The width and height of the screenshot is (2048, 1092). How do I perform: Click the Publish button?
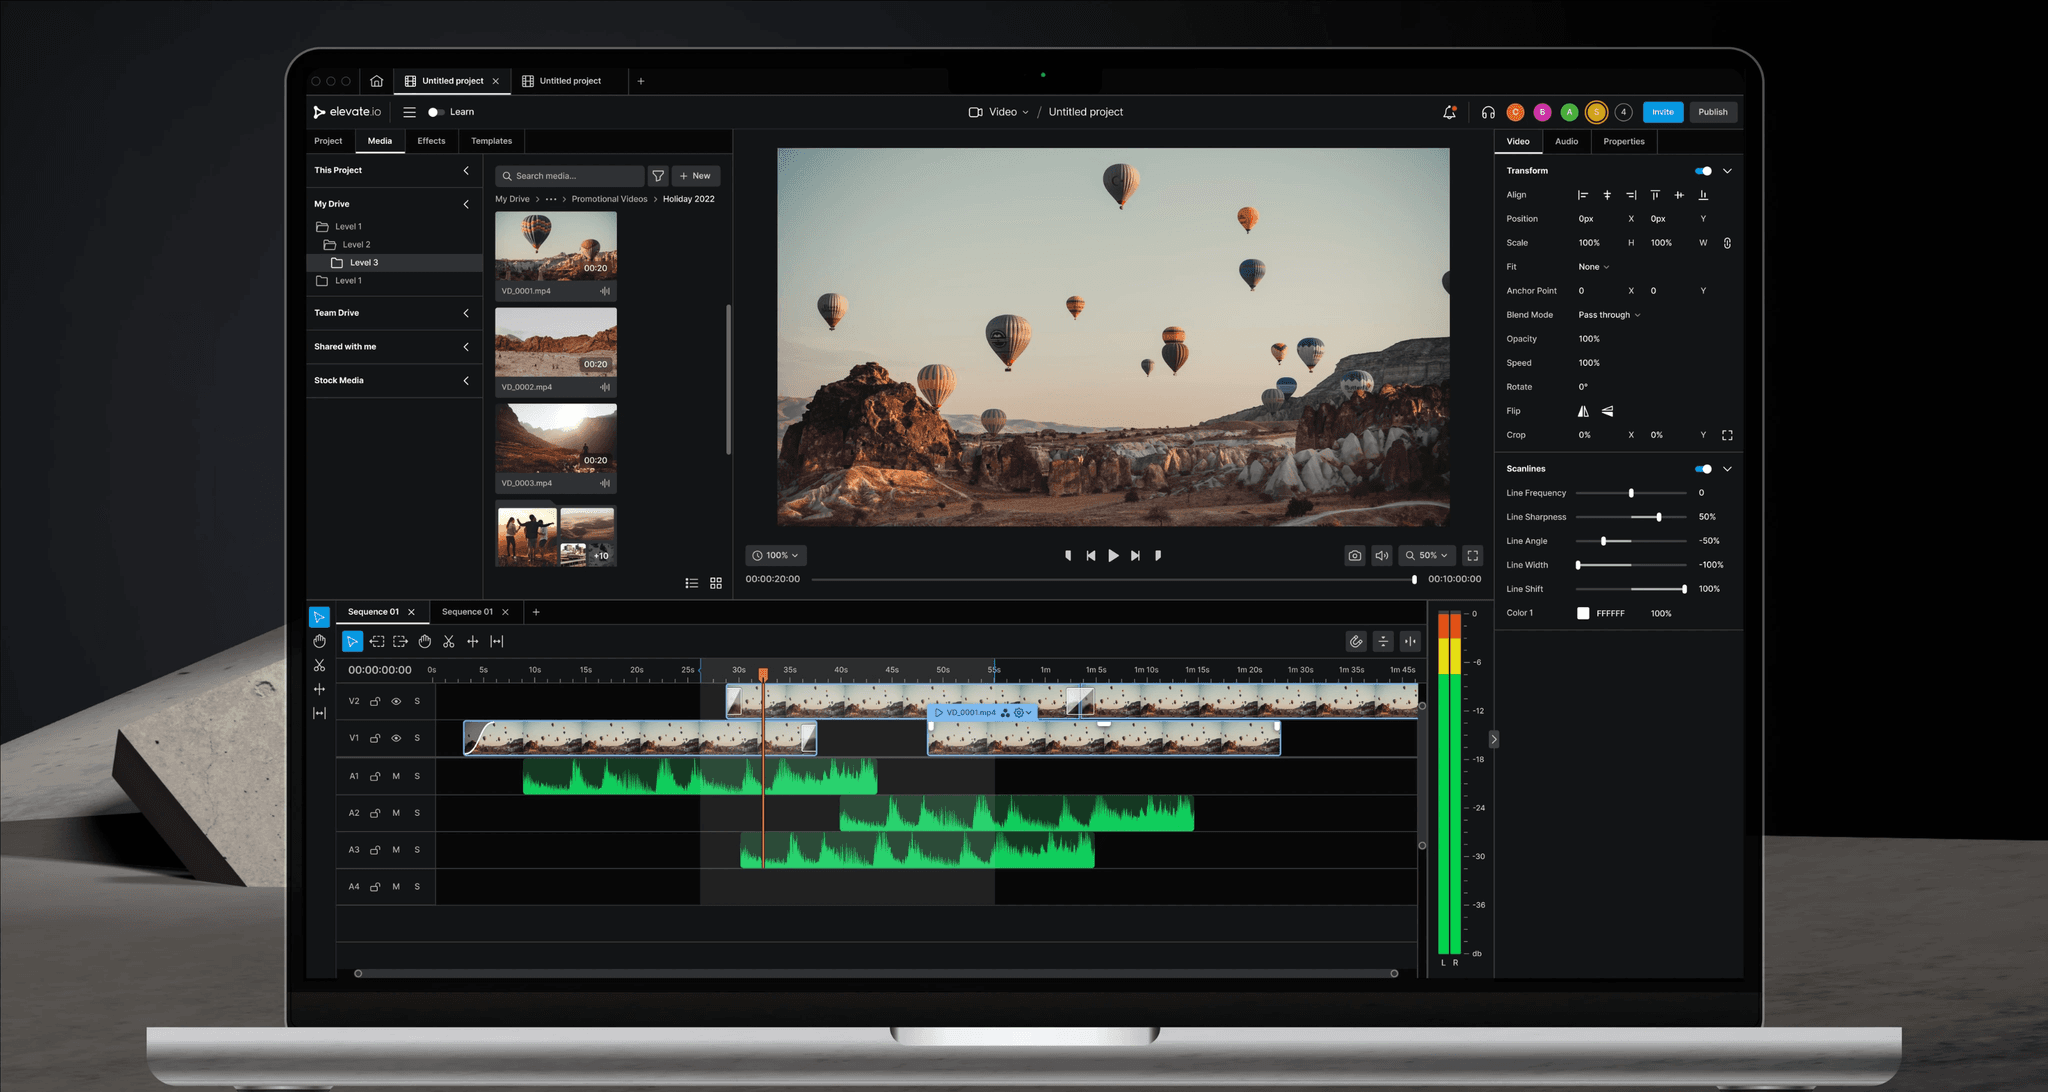coord(1712,112)
